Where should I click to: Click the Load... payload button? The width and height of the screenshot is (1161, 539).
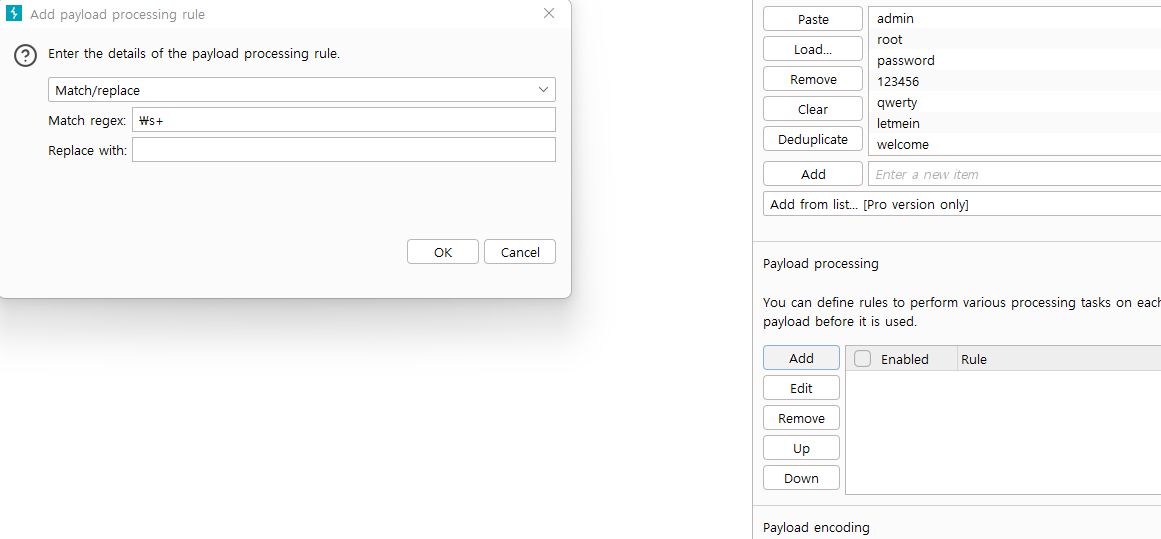812,49
